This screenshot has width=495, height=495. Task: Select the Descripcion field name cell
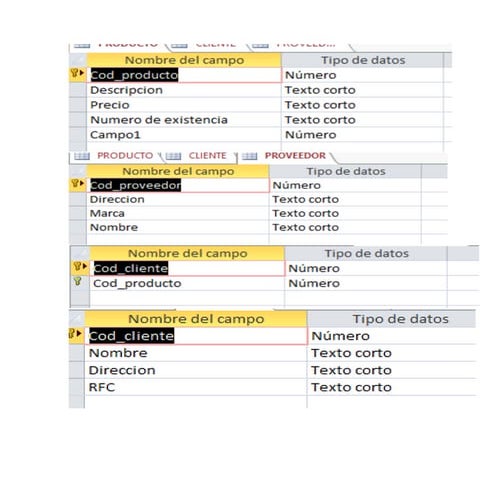[x=184, y=90]
